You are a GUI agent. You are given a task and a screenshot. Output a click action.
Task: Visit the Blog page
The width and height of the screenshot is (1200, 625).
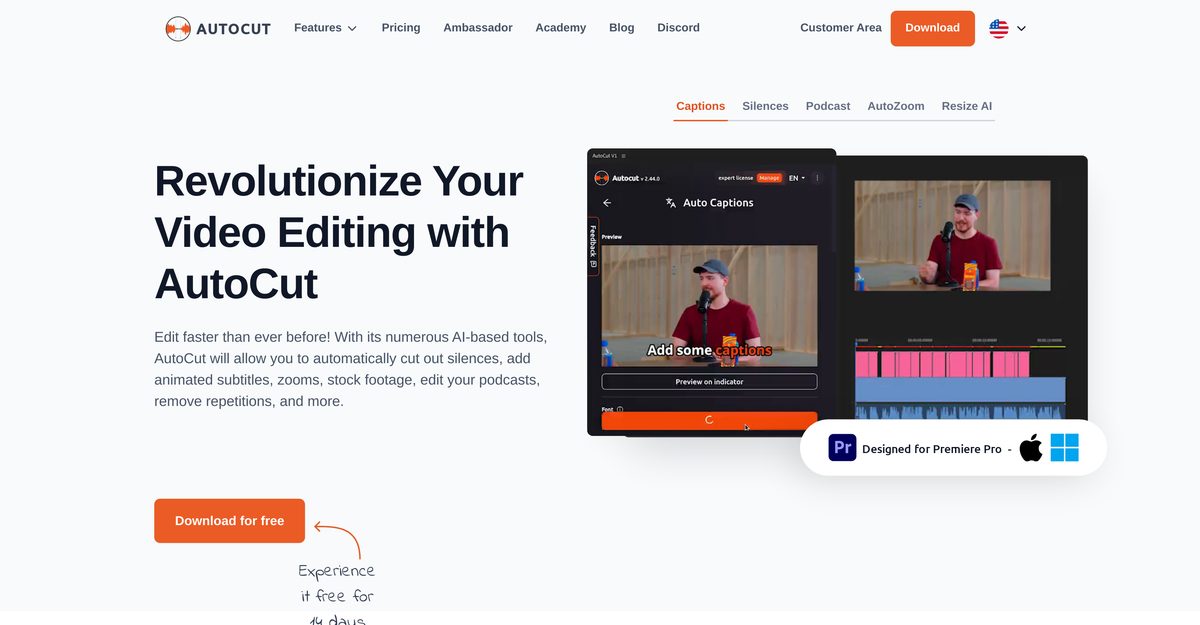[622, 28]
